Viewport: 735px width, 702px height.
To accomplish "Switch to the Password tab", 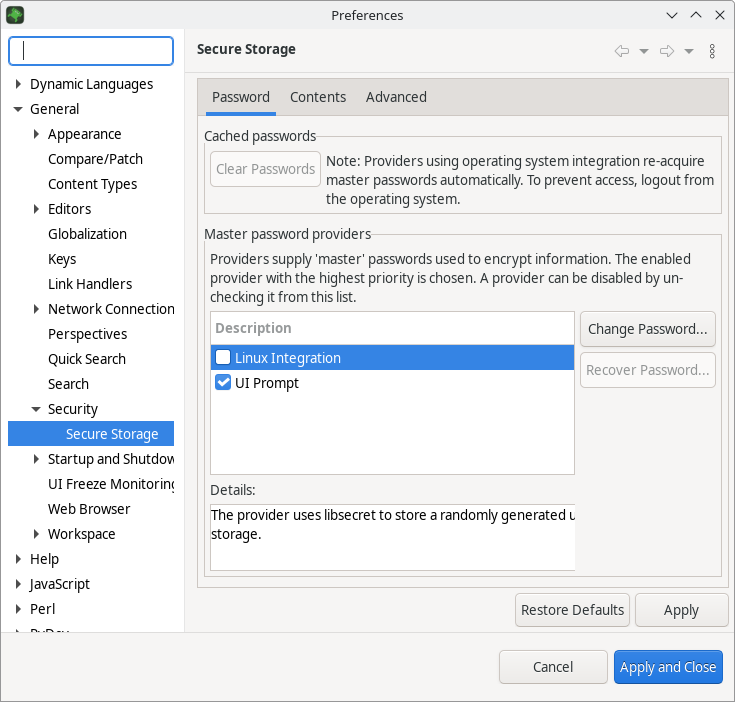I will (x=240, y=97).
